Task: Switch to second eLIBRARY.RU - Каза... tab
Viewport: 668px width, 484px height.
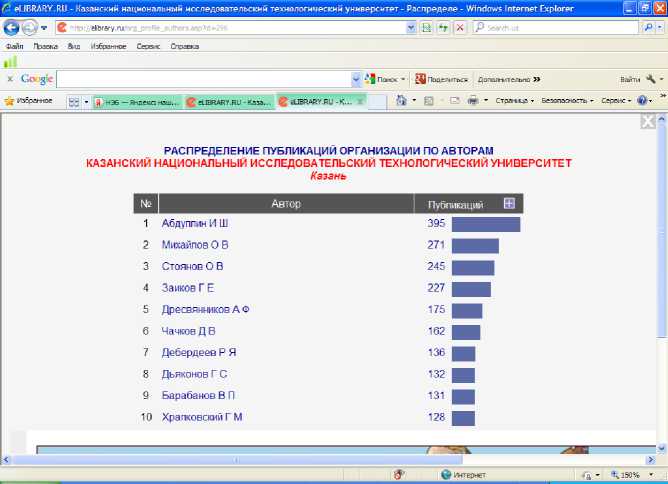Action: (228, 102)
